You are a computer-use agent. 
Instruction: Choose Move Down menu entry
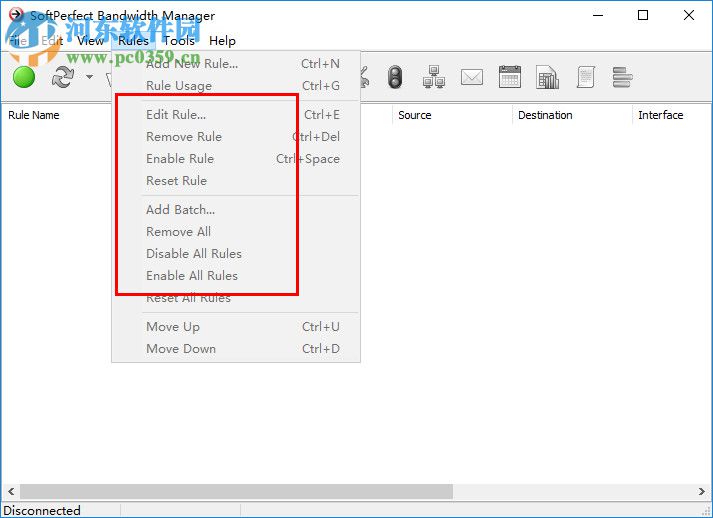click(x=236, y=349)
